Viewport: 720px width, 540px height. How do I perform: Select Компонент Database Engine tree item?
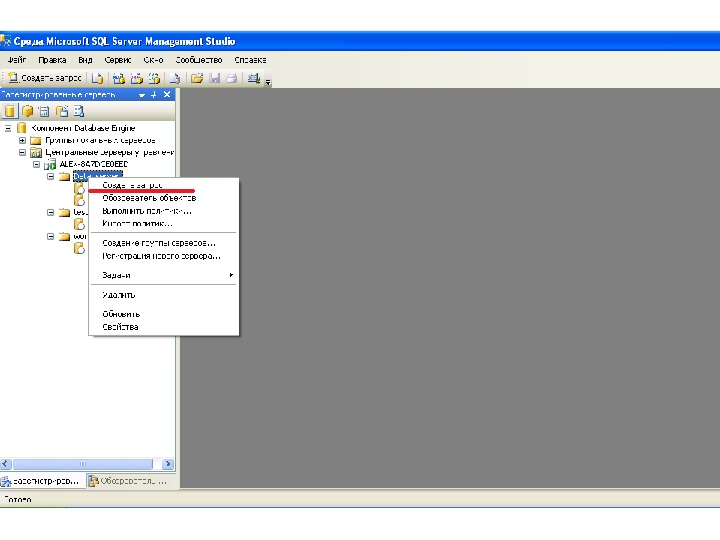pyautogui.click(x=83, y=128)
